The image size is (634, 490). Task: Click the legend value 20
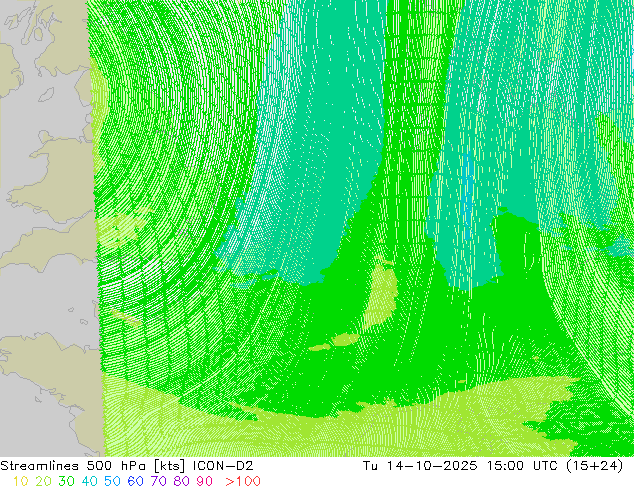pos(43,481)
